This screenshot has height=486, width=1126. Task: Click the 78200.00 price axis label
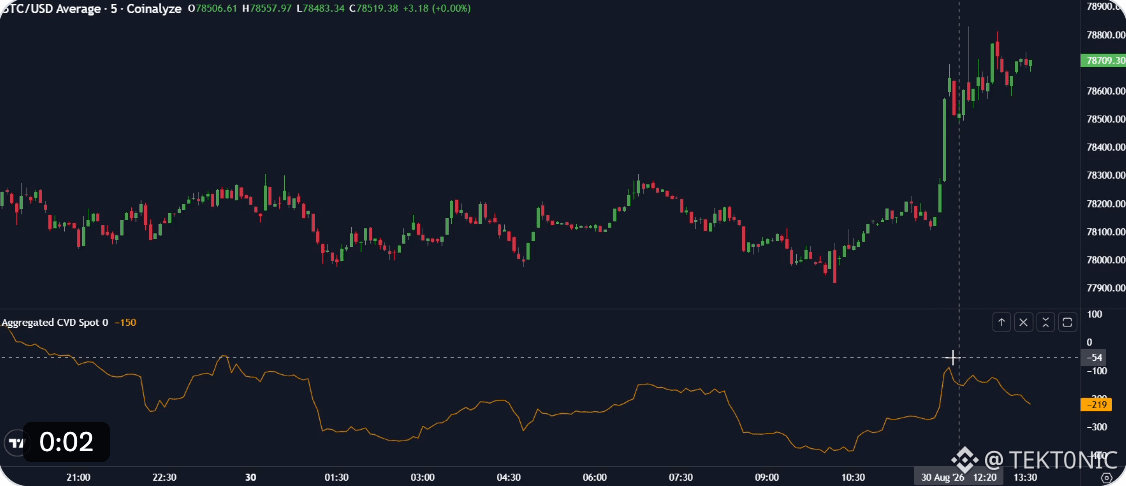click(x=1104, y=204)
